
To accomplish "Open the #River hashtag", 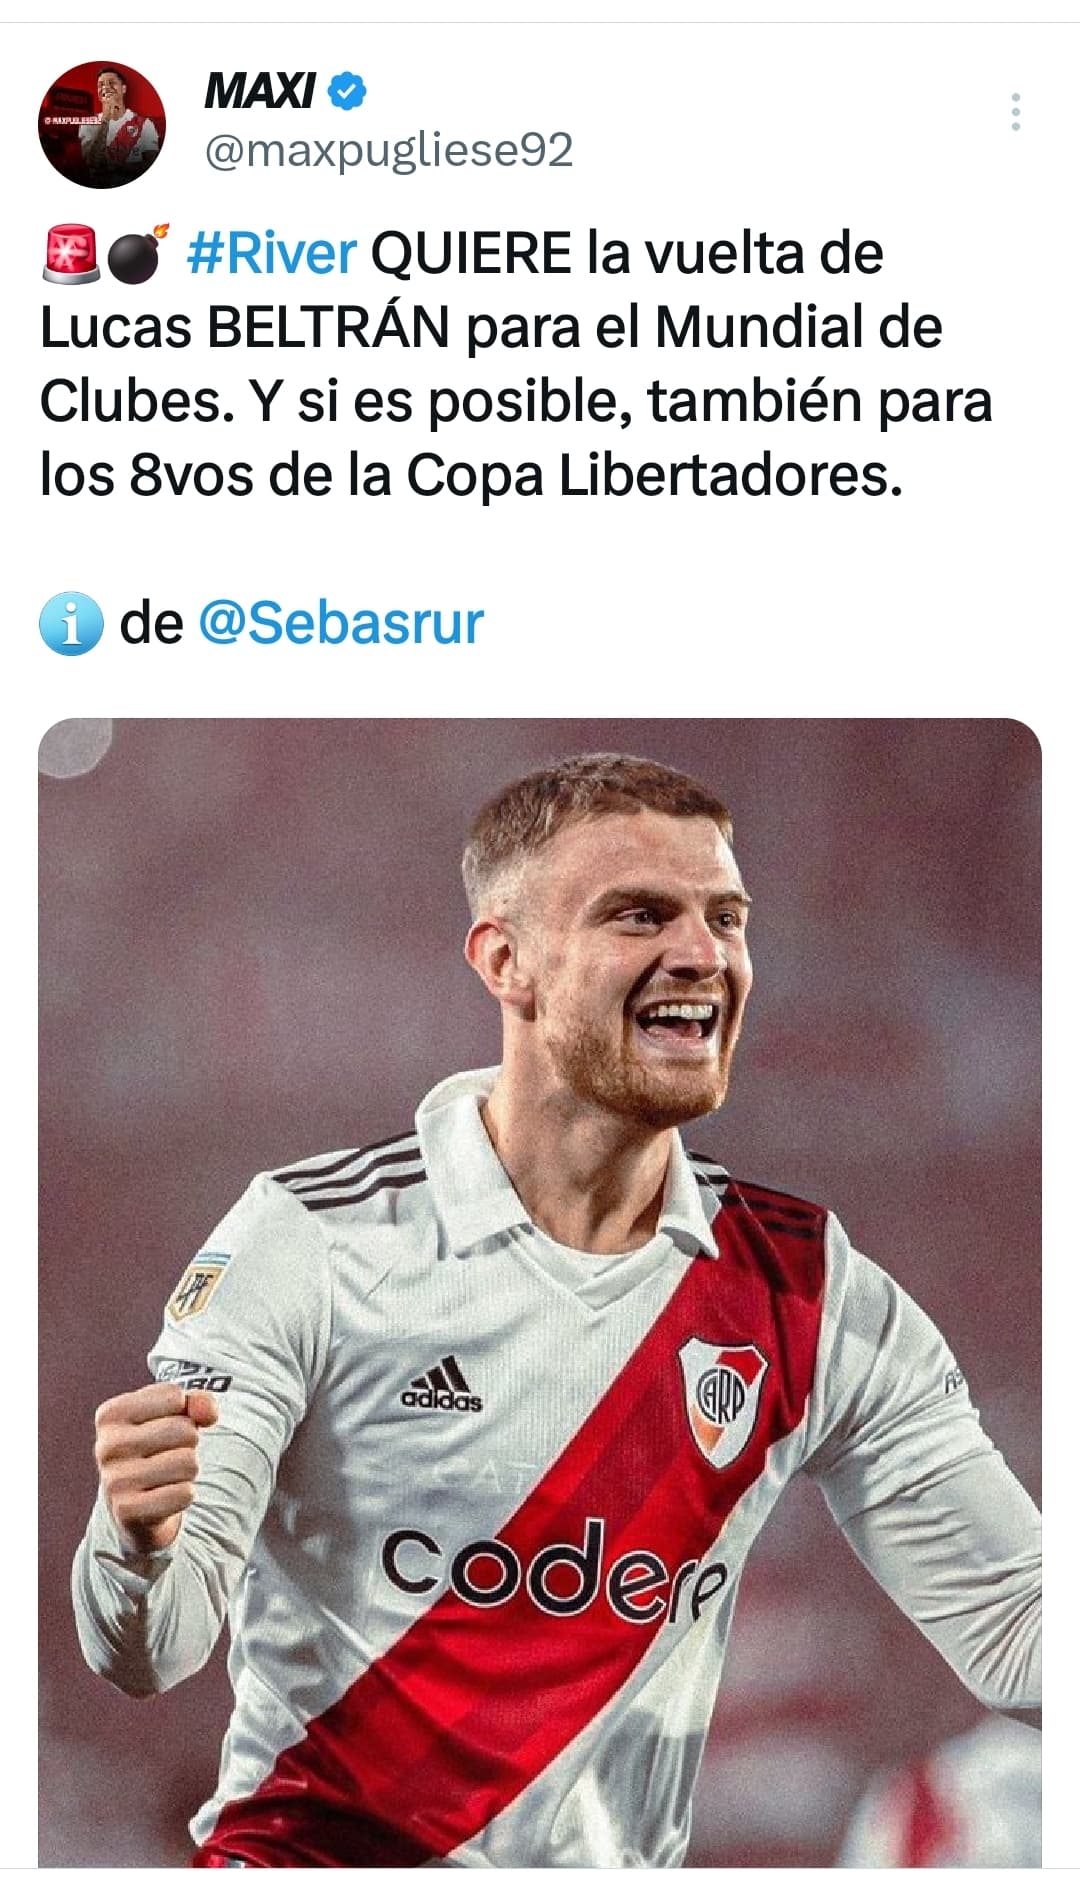I will point(271,252).
